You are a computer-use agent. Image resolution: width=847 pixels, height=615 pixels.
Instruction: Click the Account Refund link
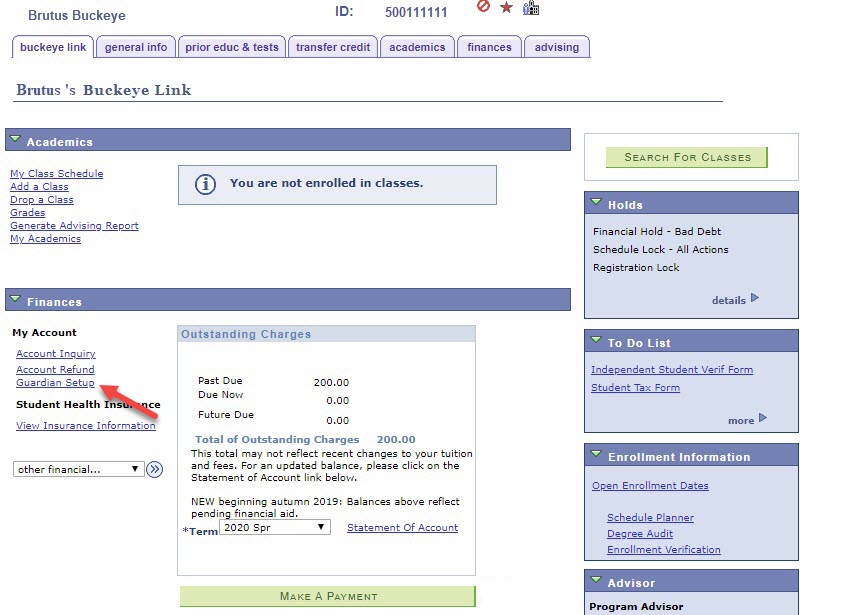click(x=55, y=369)
